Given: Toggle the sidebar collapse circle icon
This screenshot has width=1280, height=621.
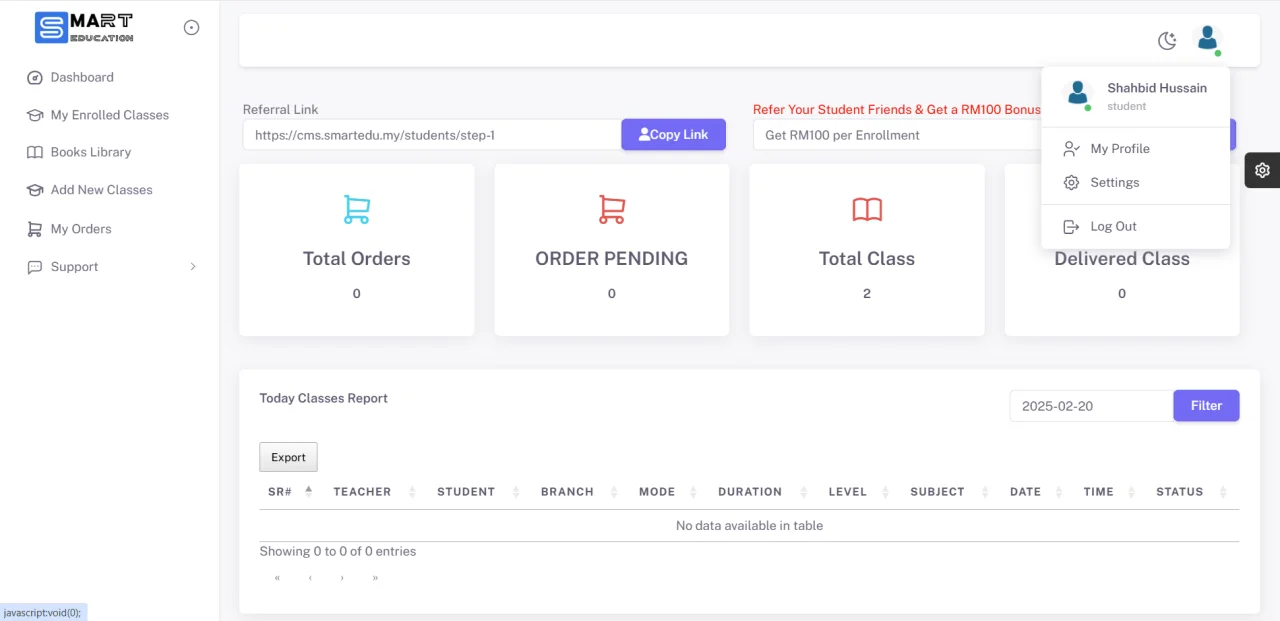Looking at the screenshot, I should (x=192, y=28).
